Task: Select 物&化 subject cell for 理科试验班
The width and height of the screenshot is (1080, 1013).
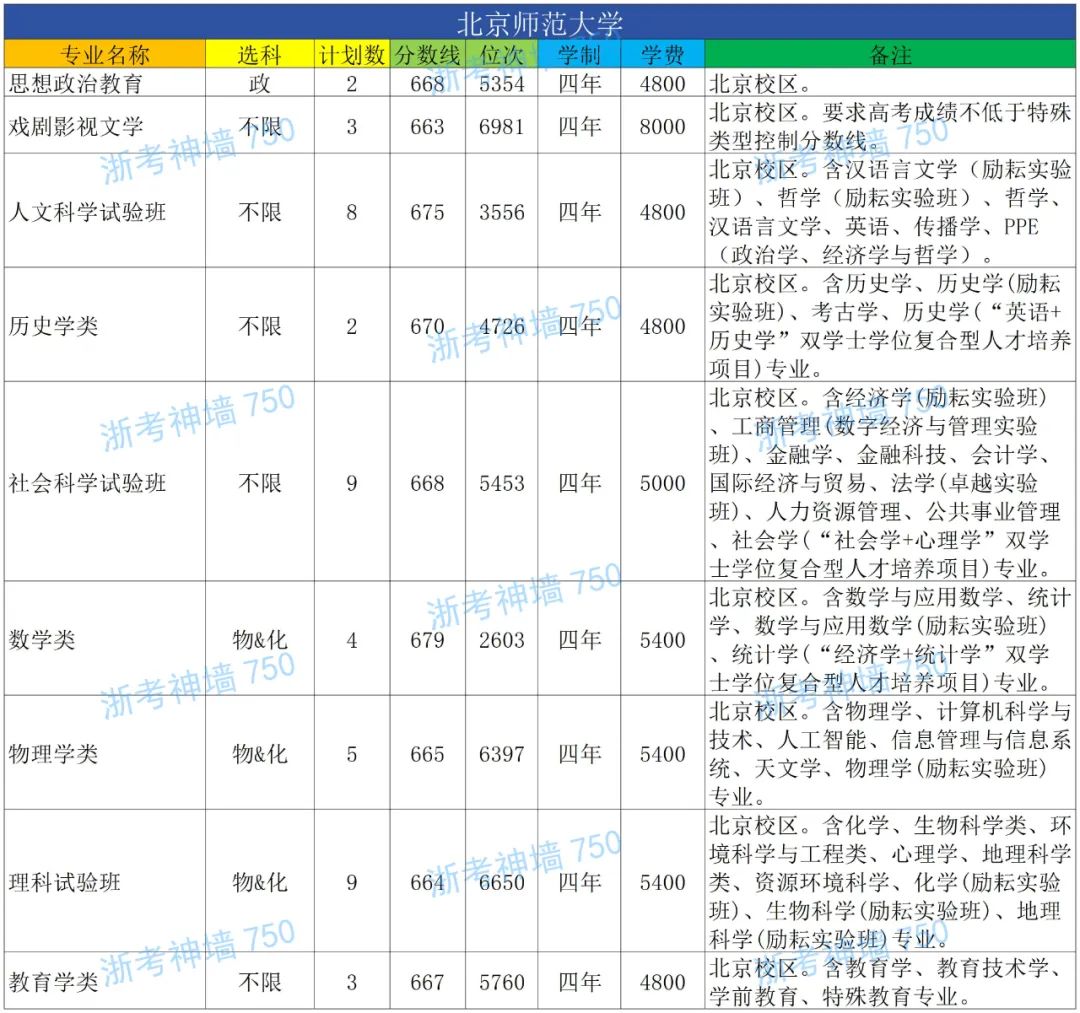Action: click(x=260, y=882)
